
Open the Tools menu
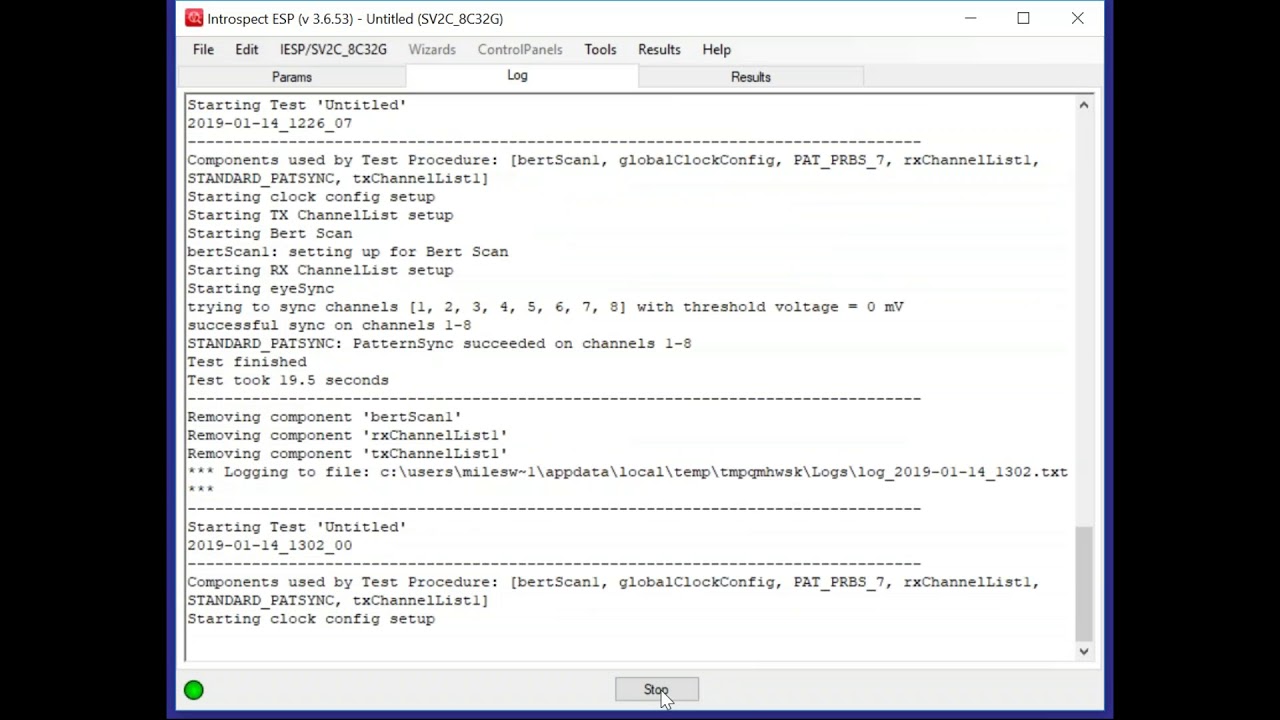(x=600, y=49)
